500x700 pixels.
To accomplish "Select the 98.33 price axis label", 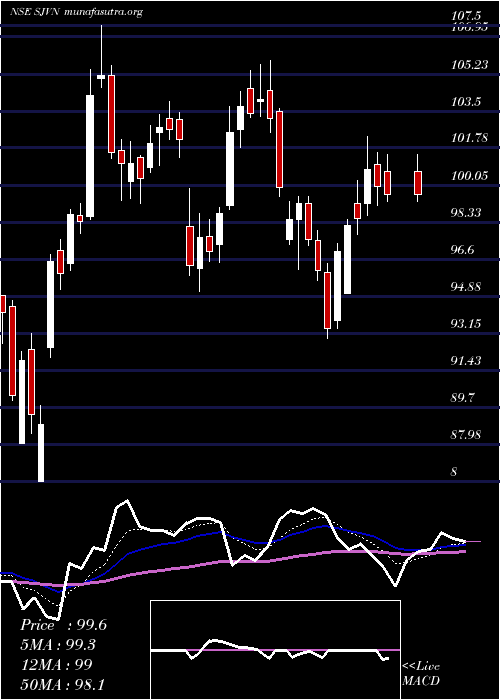I will click(x=466, y=213).
